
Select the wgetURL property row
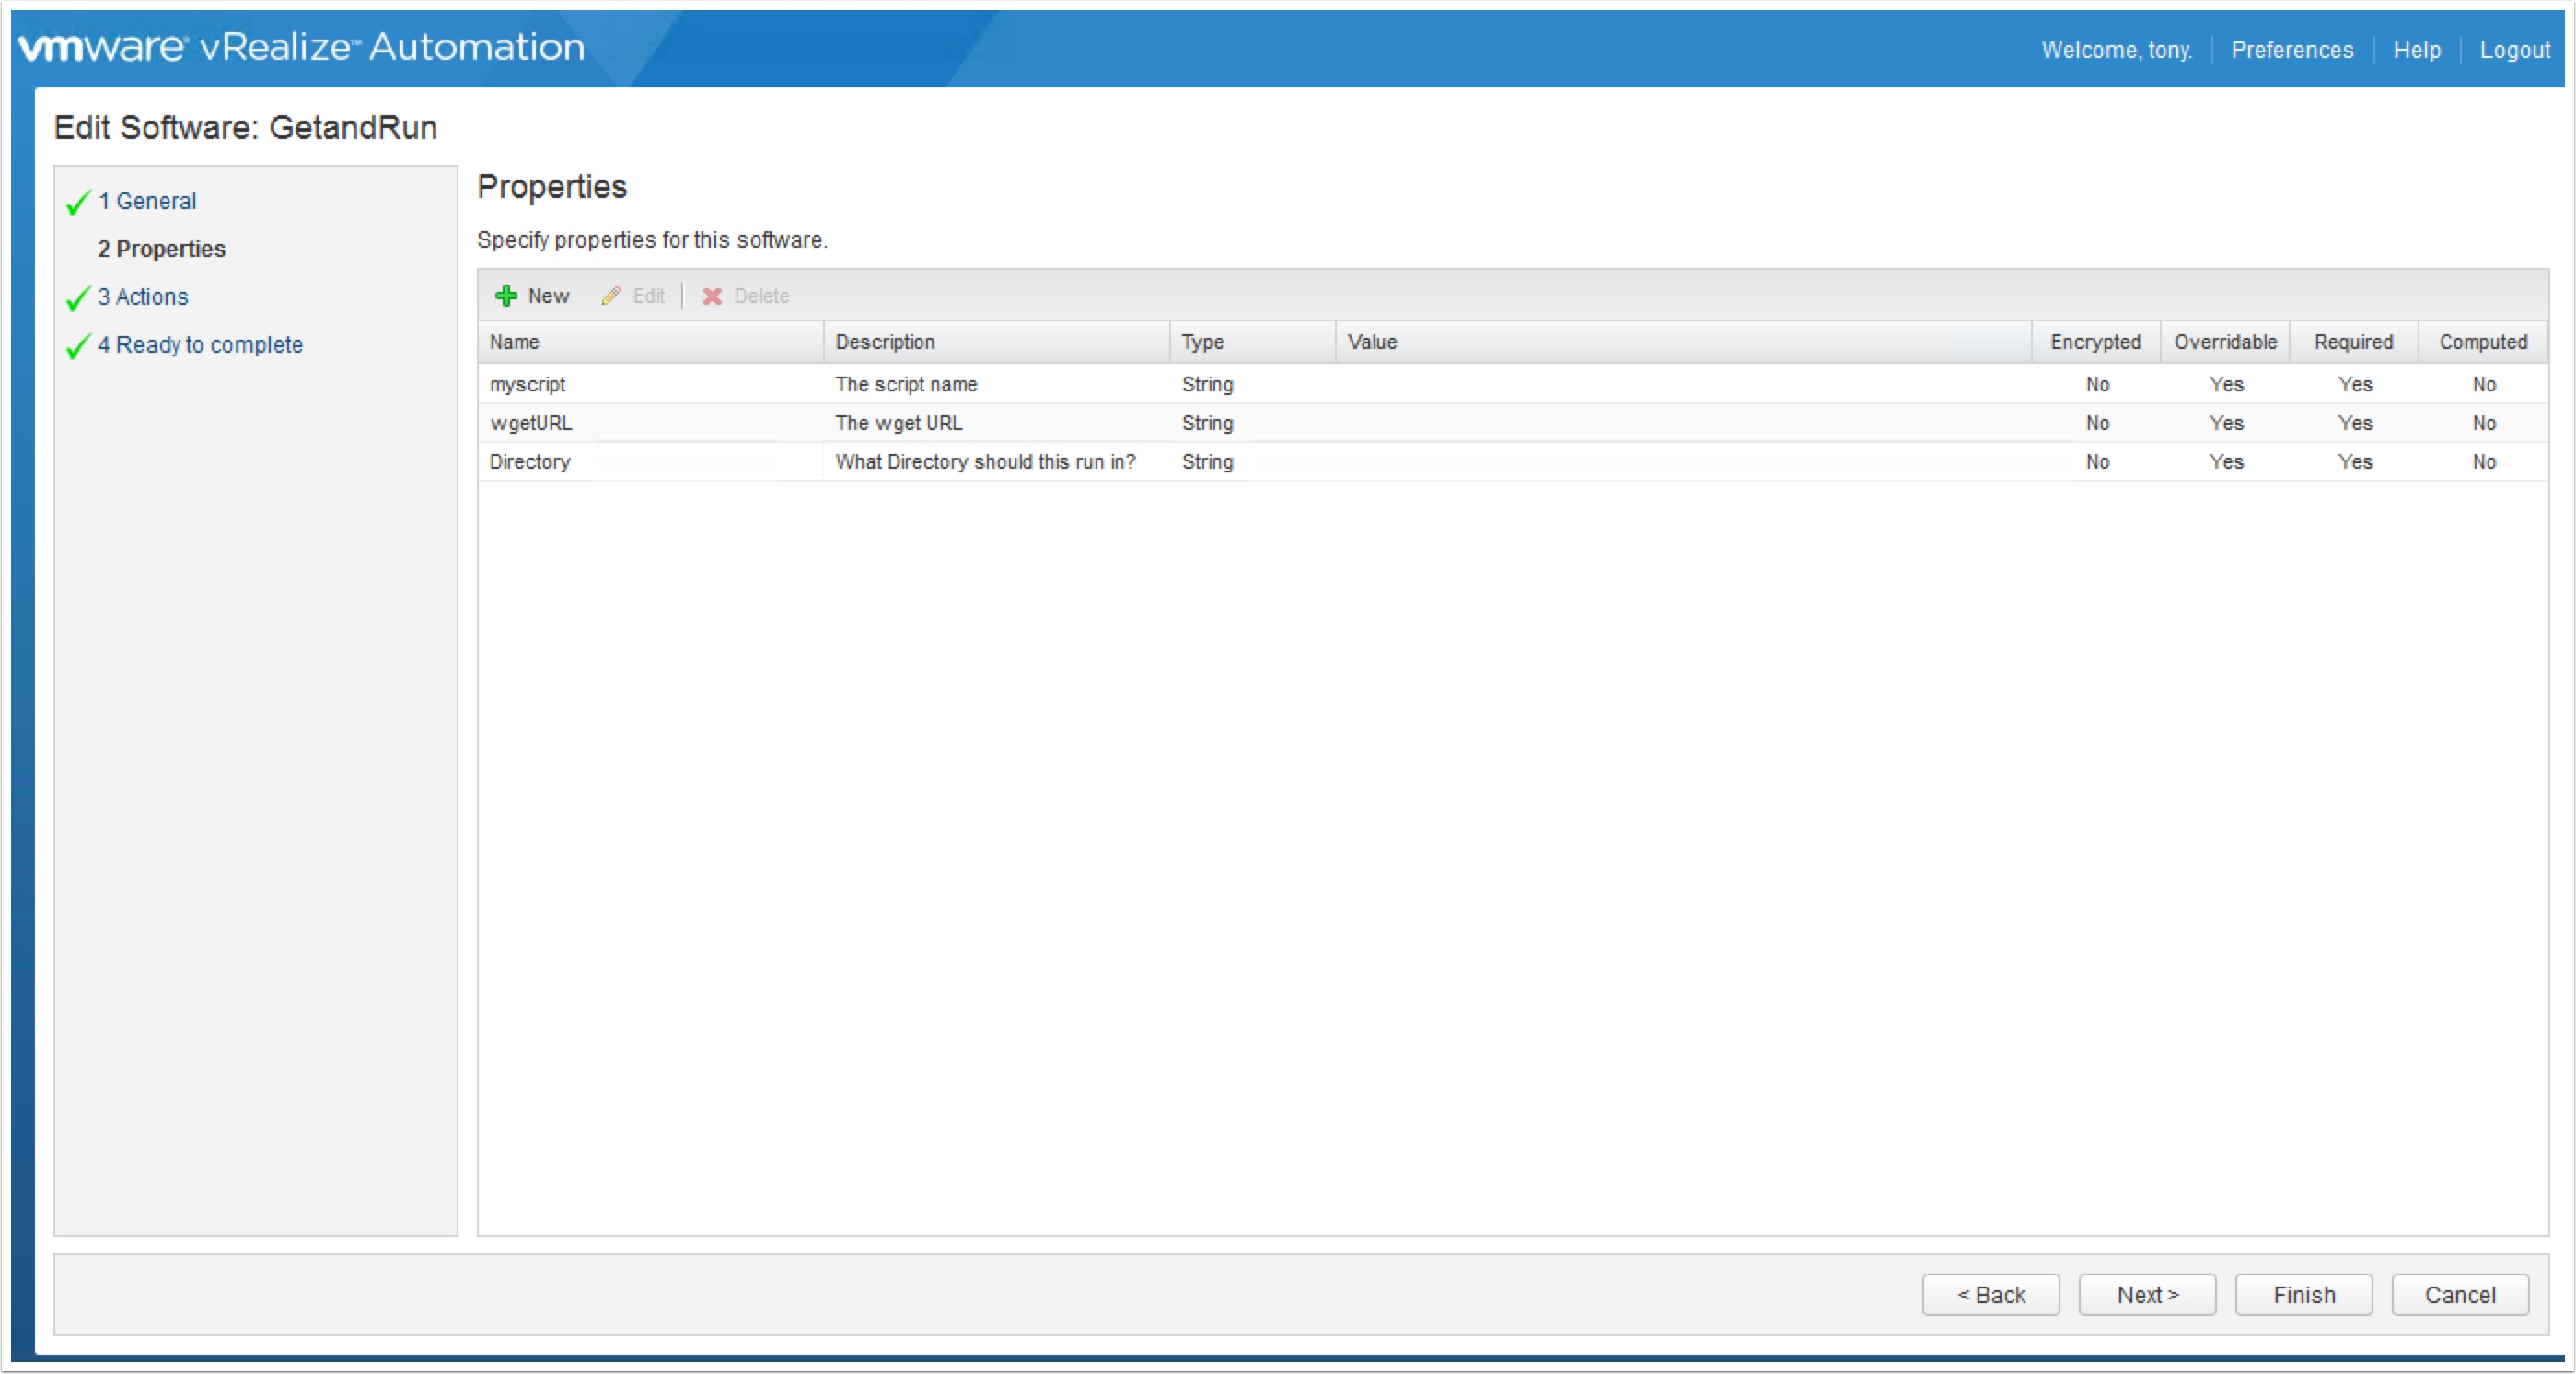coord(532,423)
